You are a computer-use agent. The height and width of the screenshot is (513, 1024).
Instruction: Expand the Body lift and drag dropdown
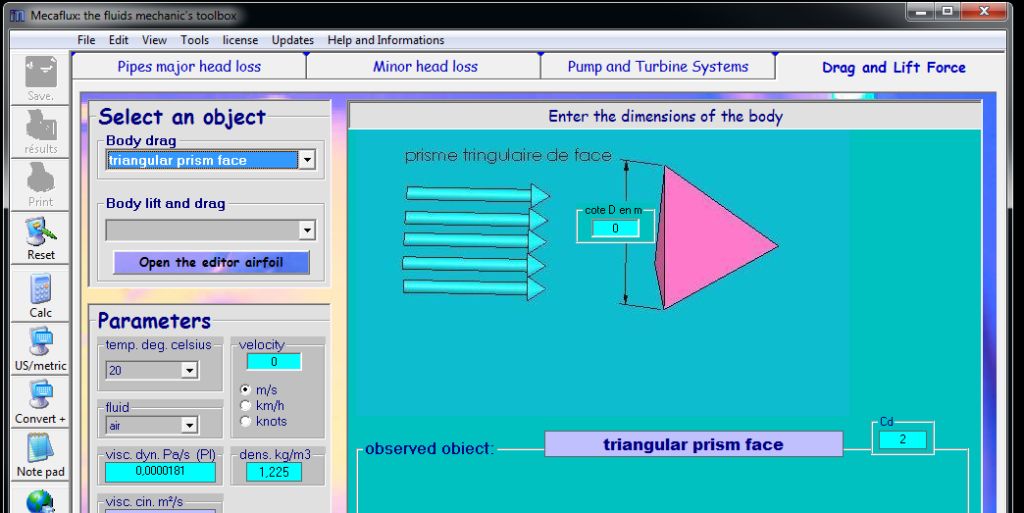(x=307, y=230)
